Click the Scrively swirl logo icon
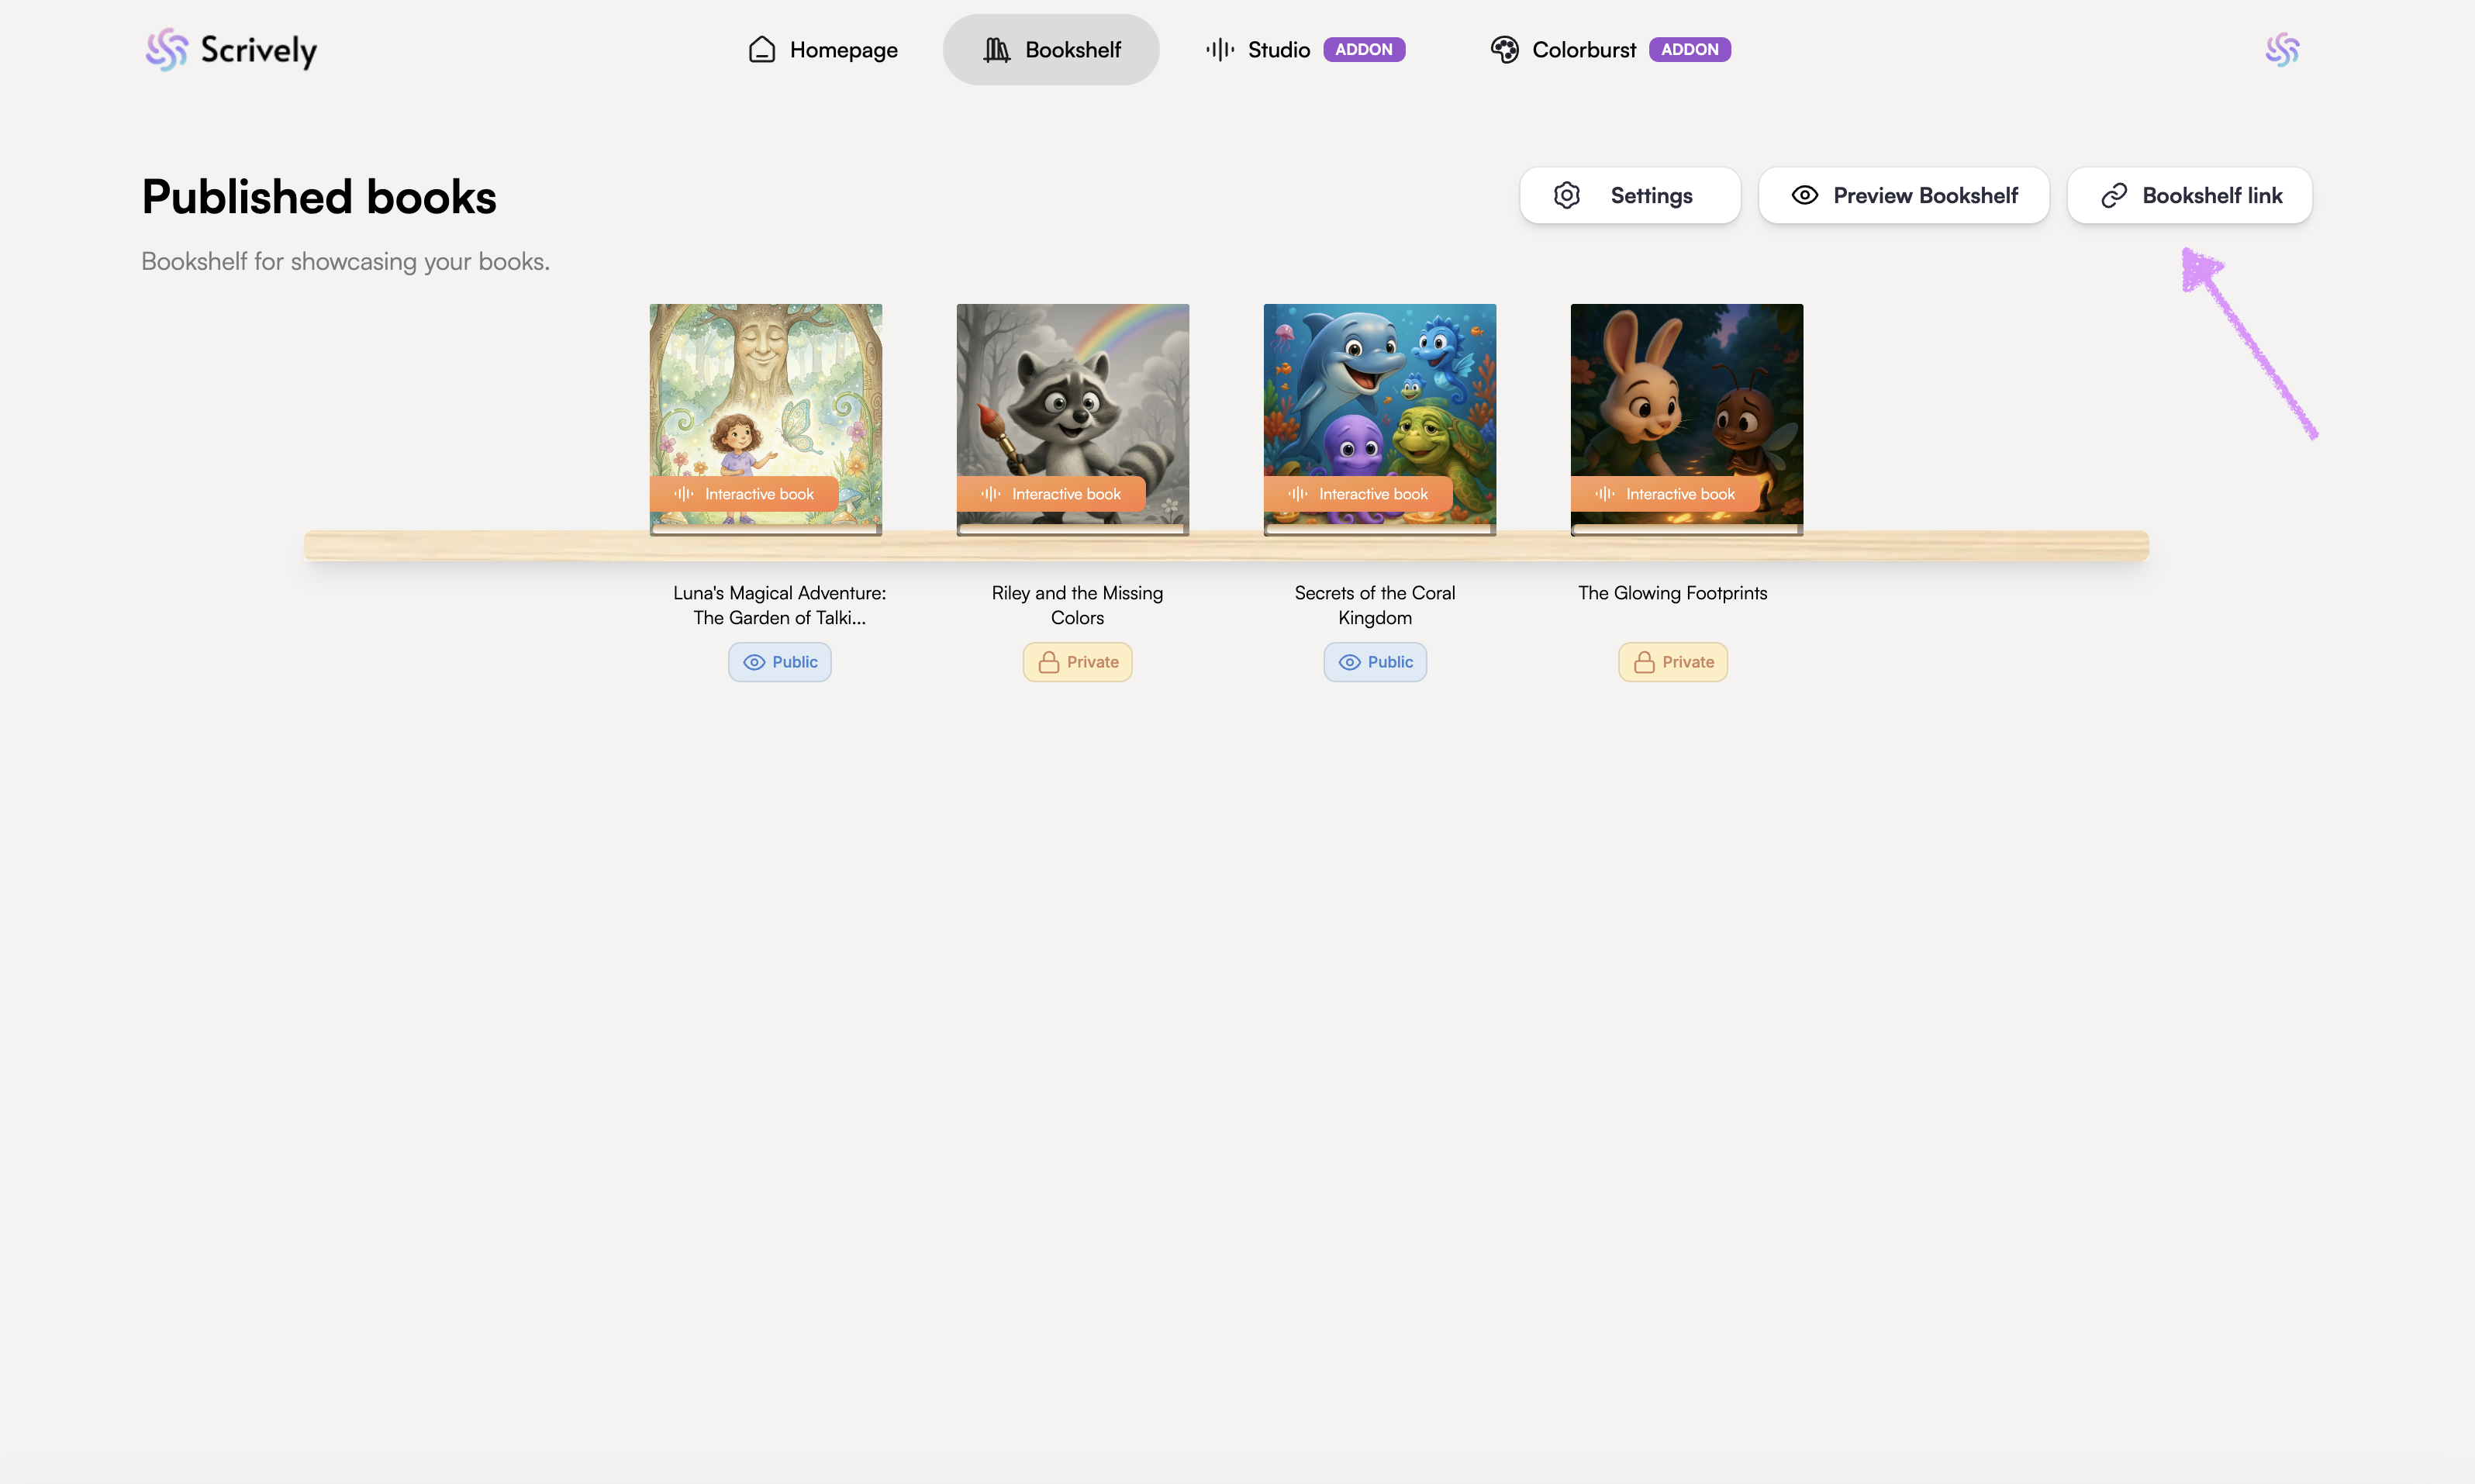The height and width of the screenshot is (1484, 2475). click(166, 49)
